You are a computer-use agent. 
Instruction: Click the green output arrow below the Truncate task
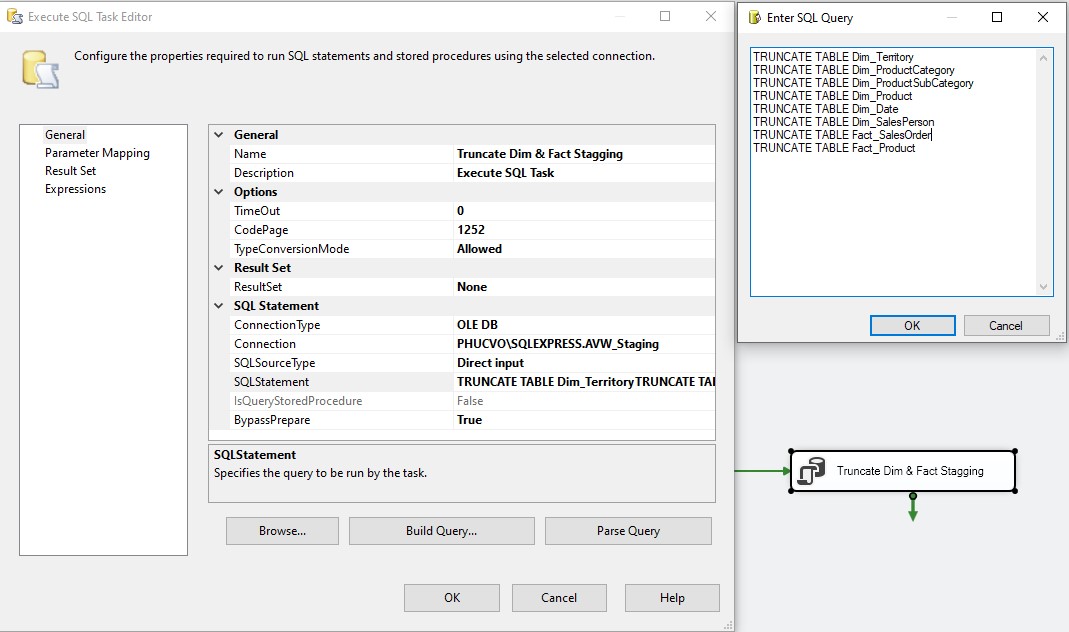tap(913, 508)
